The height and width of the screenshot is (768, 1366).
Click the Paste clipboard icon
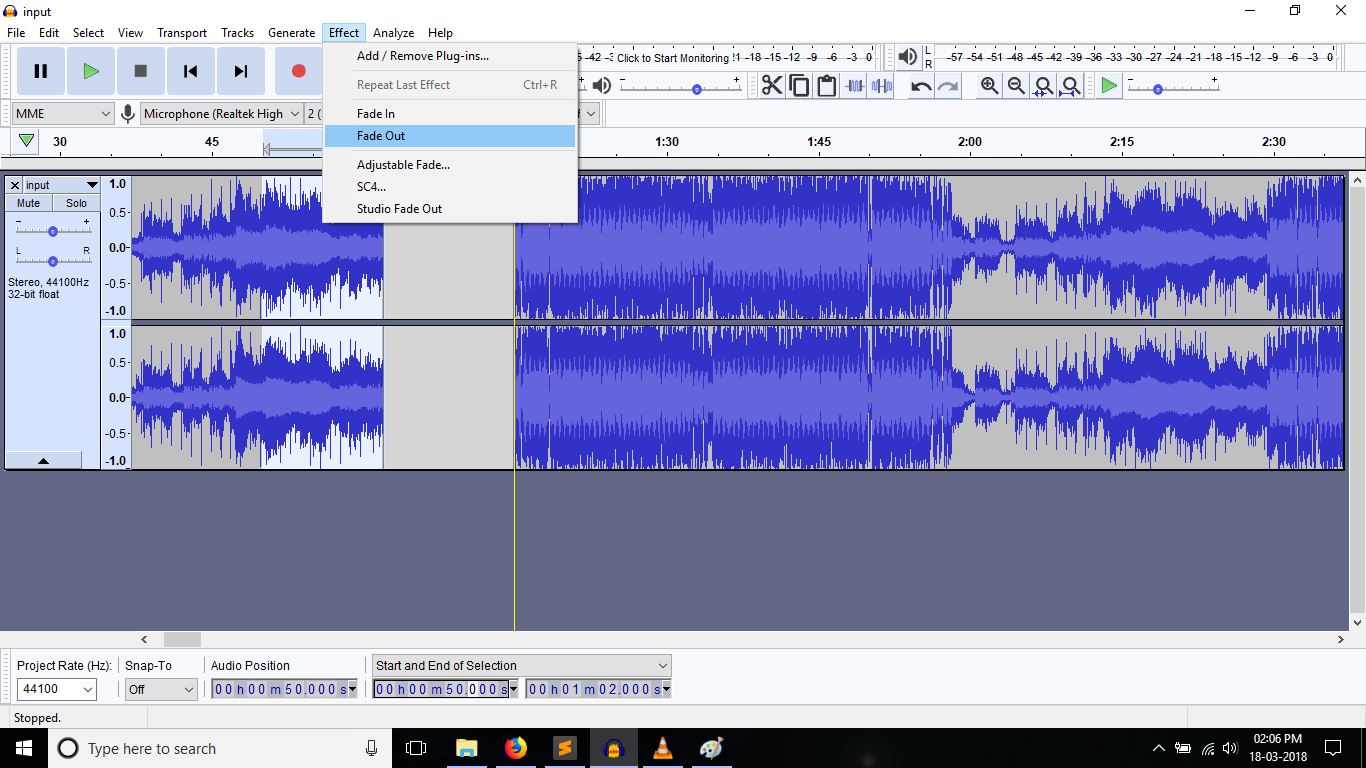pos(826,86)
